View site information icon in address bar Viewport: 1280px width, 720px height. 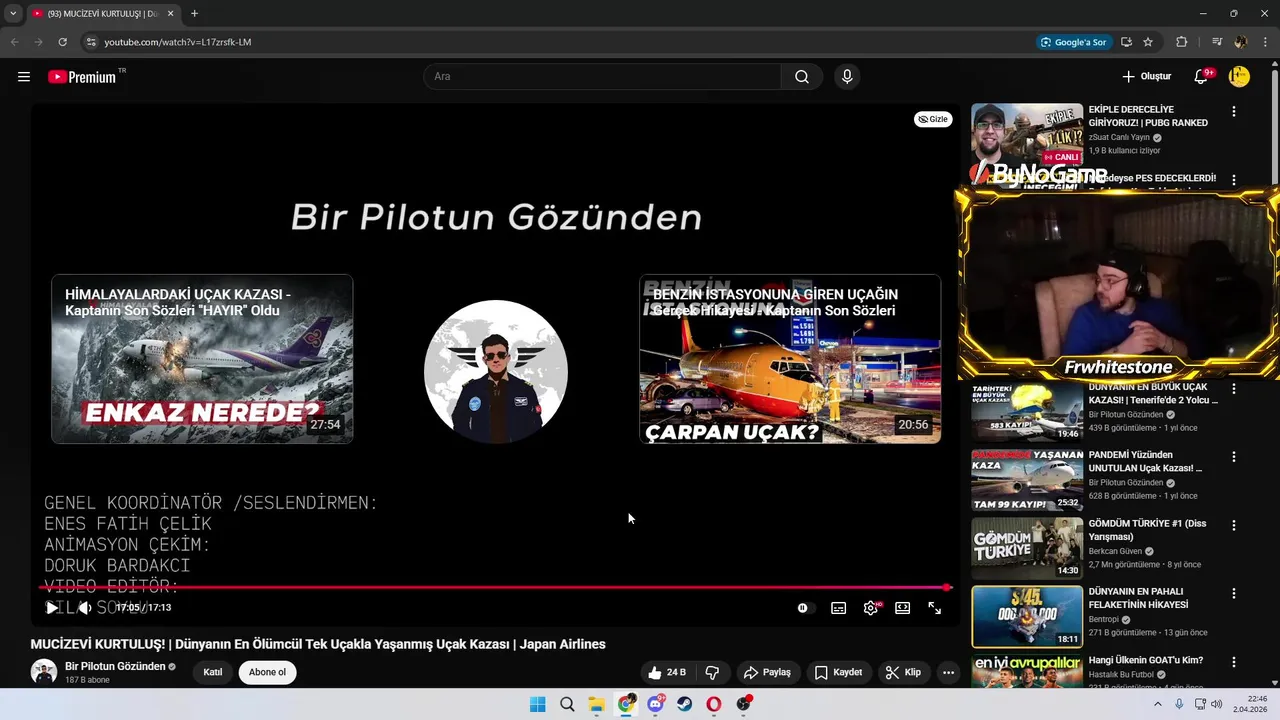(91, 42)
